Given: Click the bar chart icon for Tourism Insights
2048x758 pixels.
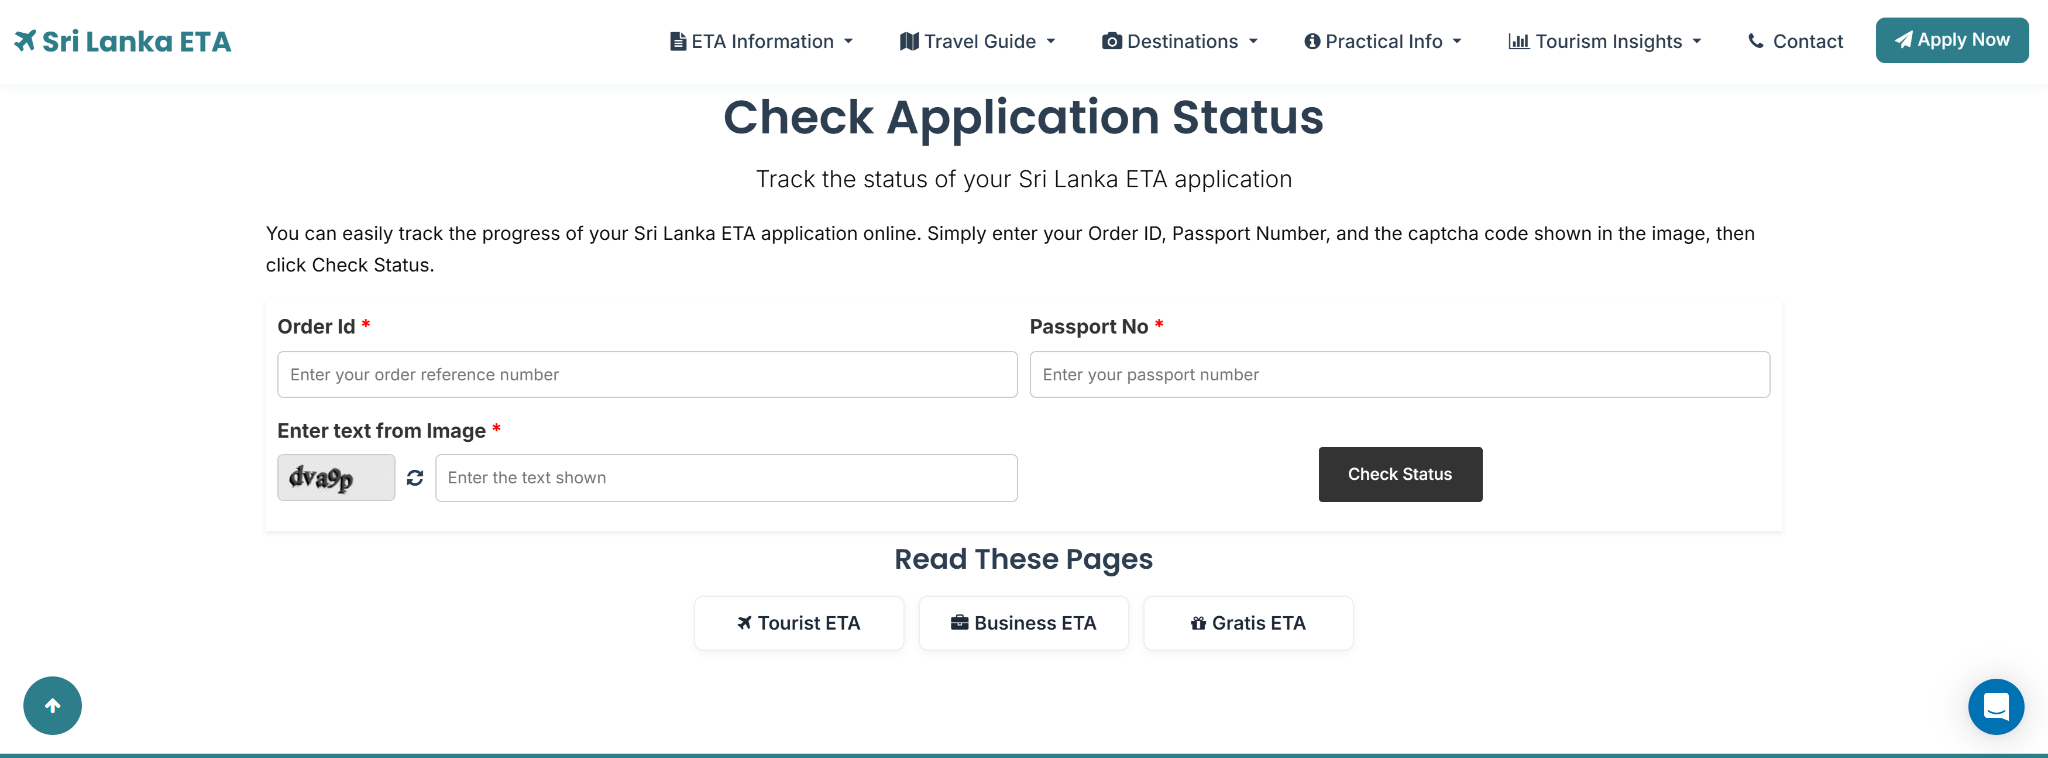Looking at the screenshot, I should click(1518, 41).
